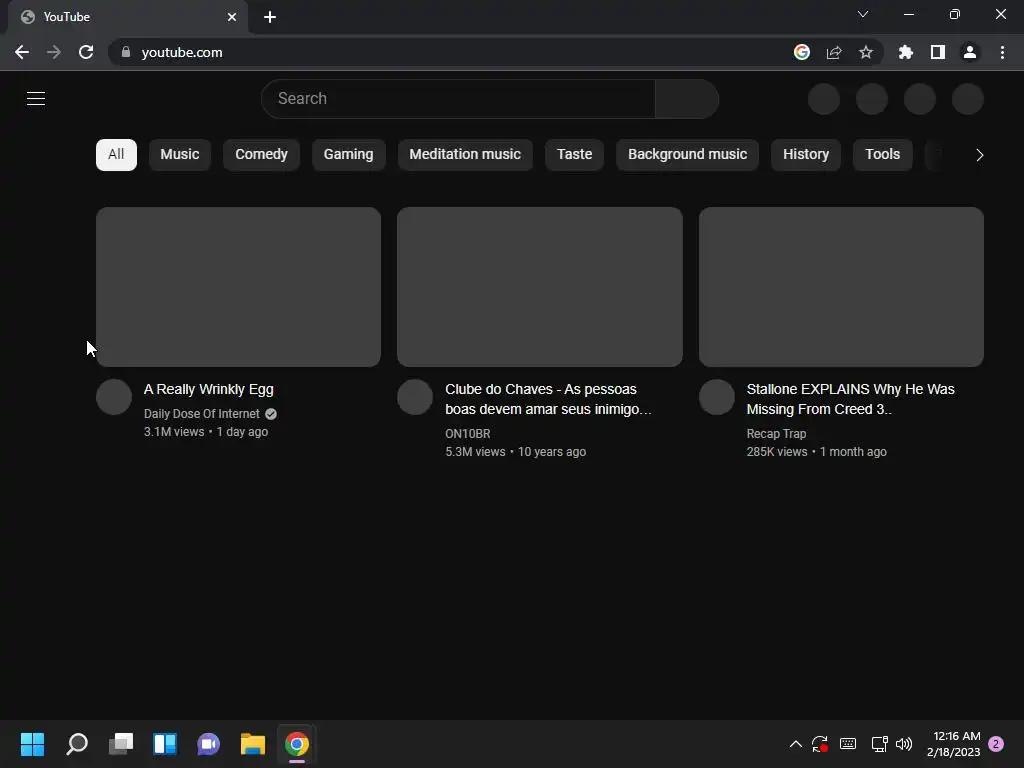
Task: Share this page icon in address bar
Action: click(x=834, y=52)
